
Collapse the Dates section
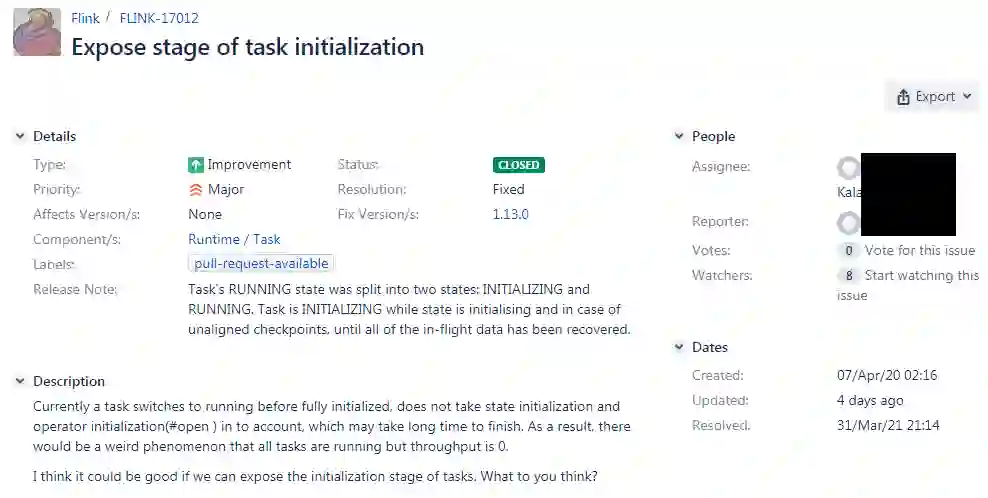coord(678,347)
